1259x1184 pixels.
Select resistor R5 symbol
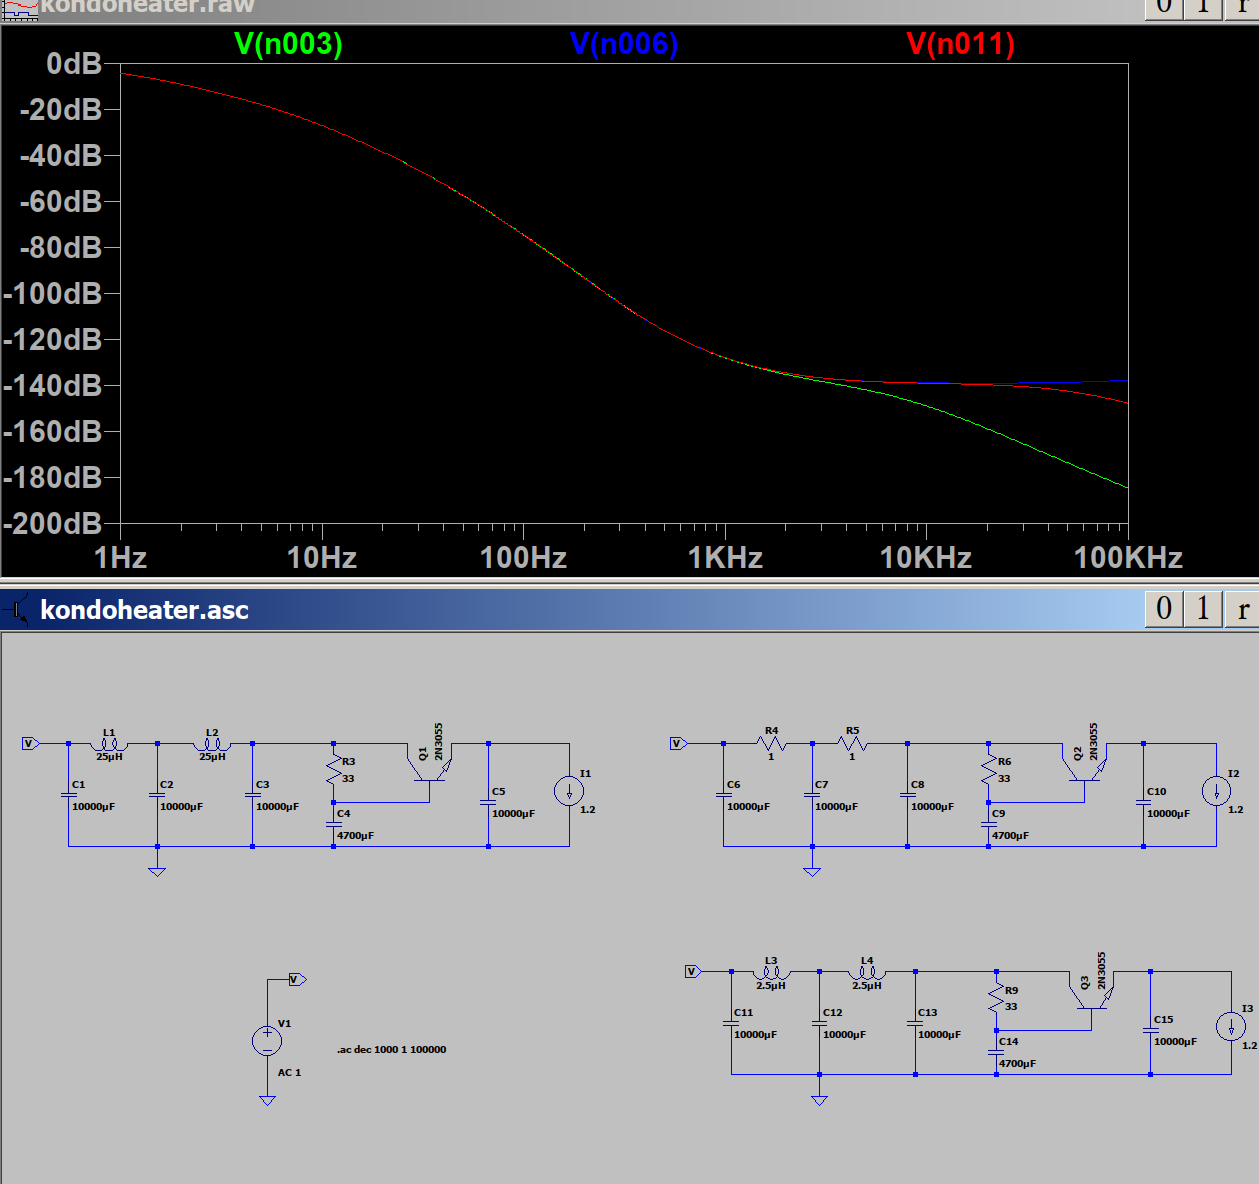[852, 744]
